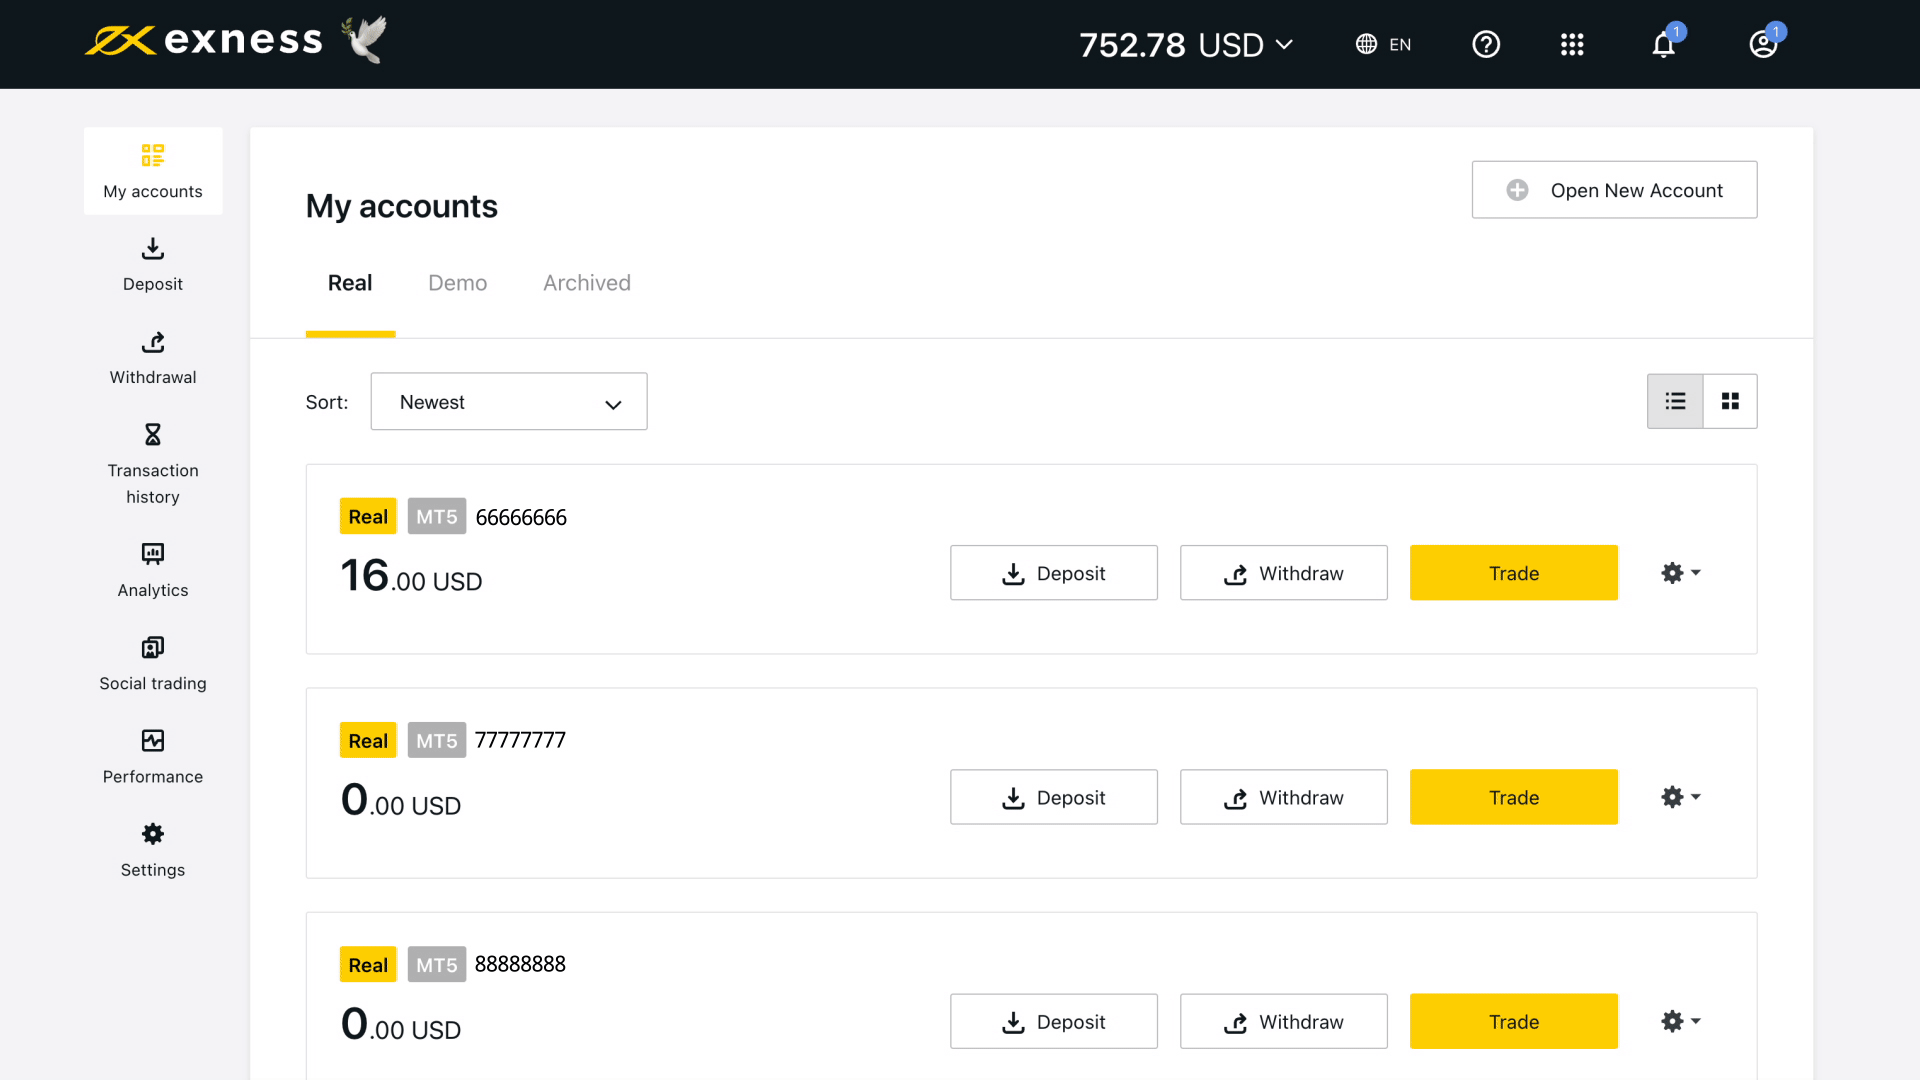Withdraw from account 88888888
This screenshot has width=1920, height=1080.
click(1284, 1021)
